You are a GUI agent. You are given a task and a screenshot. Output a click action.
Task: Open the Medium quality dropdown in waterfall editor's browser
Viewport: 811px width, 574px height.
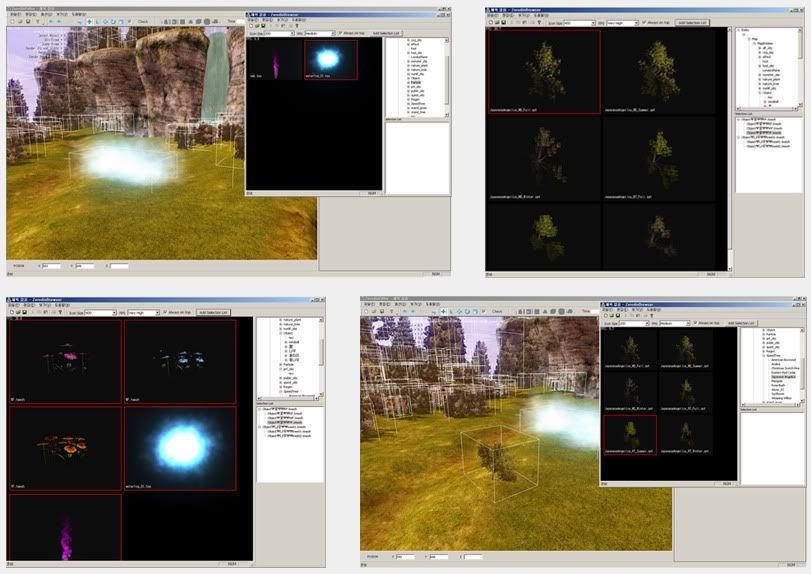pyautogui.click(x=320, y=33)
